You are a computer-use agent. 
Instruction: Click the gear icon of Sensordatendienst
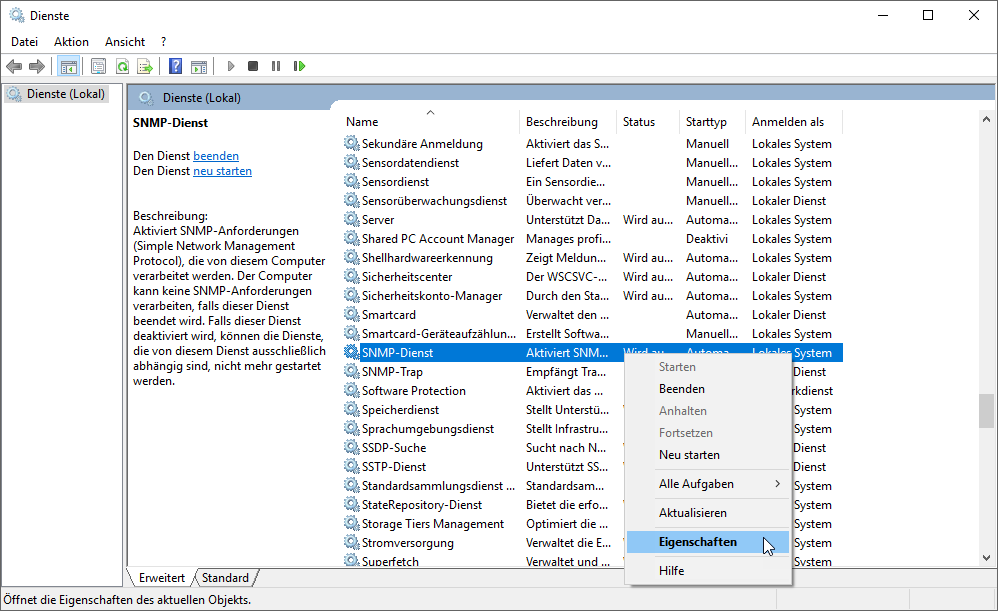(x=351, y=162)
